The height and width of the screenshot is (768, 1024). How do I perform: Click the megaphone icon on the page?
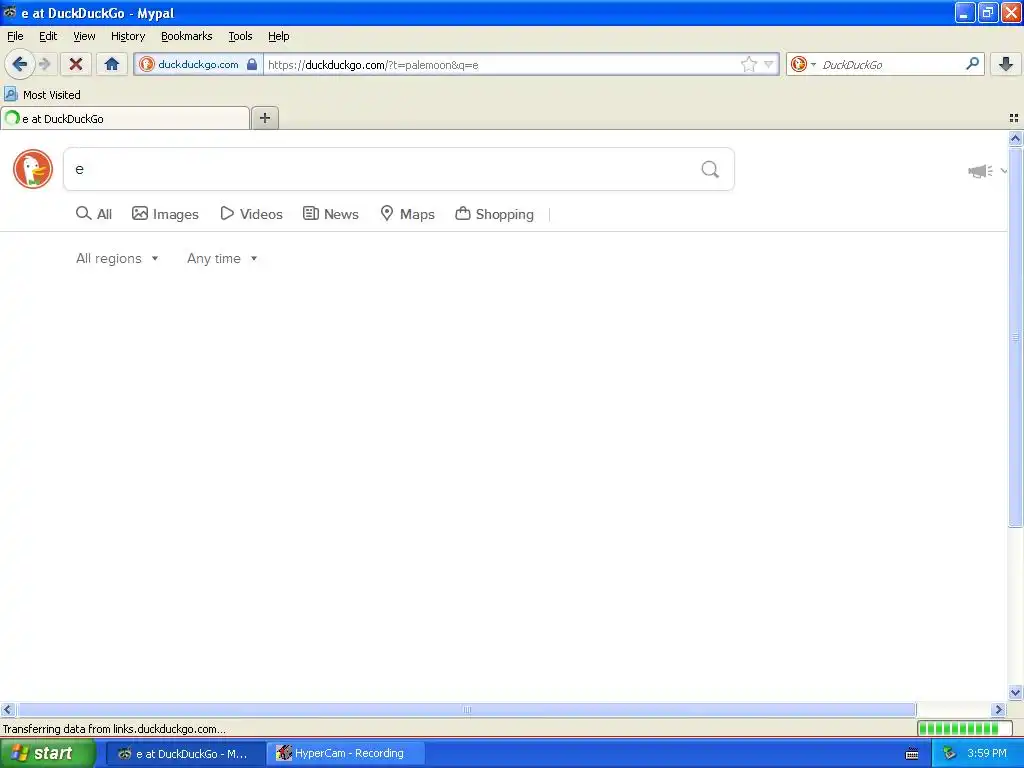tap(980, 171)
